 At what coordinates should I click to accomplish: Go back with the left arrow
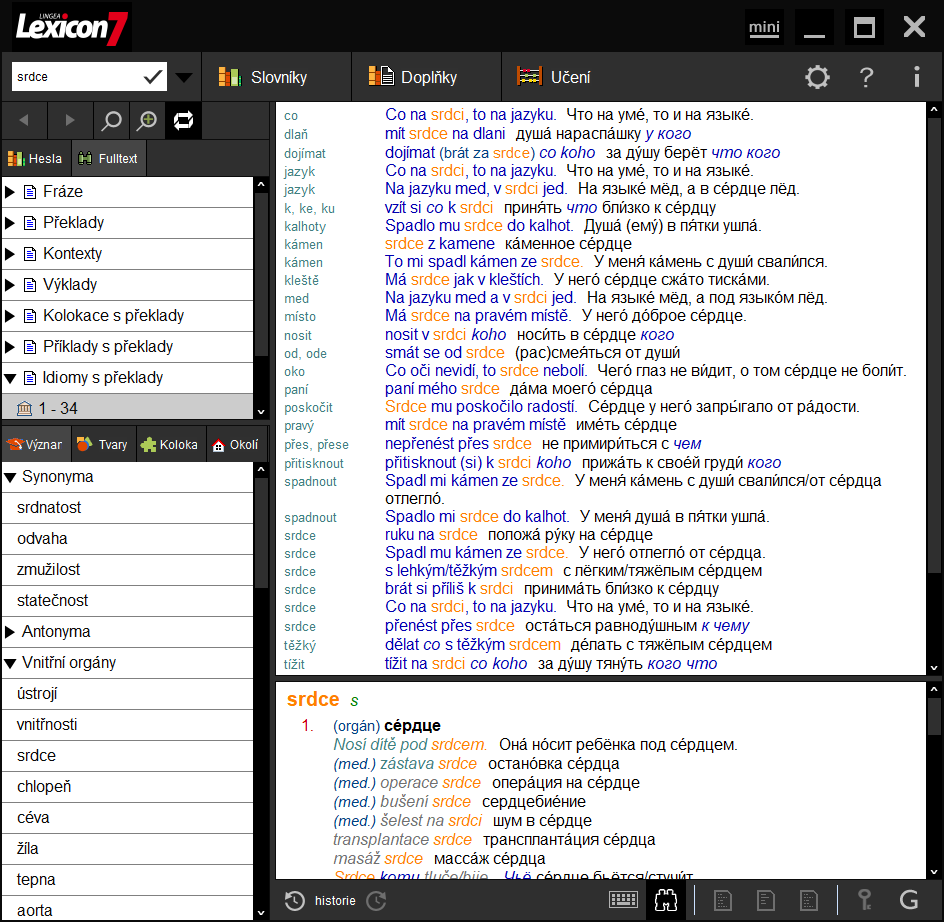click(24, 120)
